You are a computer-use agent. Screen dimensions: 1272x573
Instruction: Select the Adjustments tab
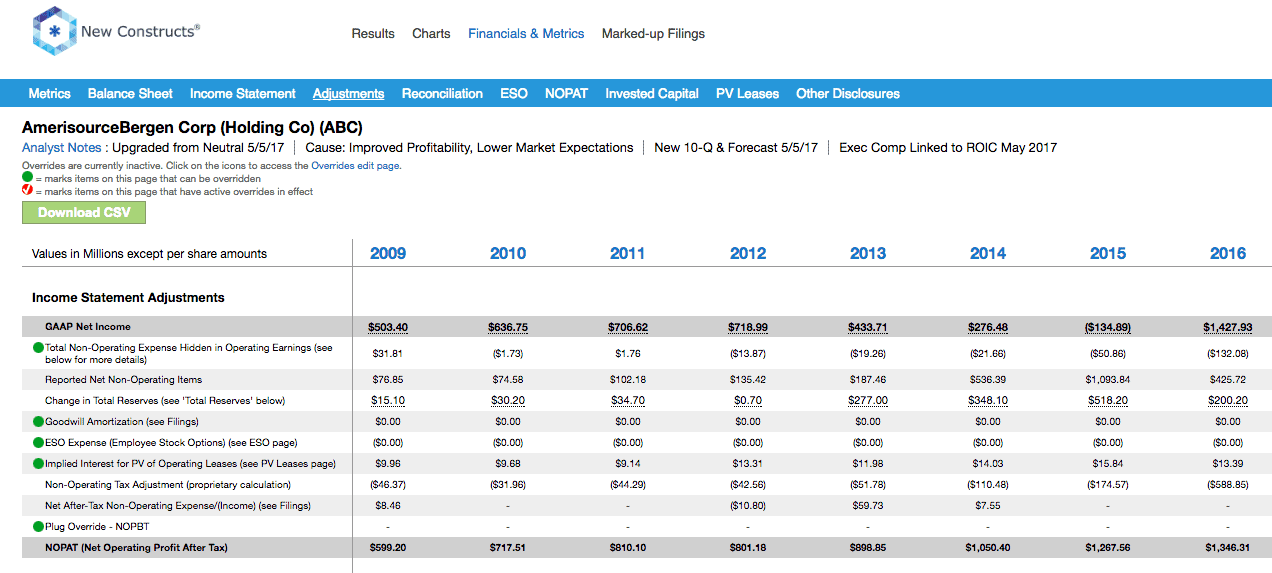point(348,94)
